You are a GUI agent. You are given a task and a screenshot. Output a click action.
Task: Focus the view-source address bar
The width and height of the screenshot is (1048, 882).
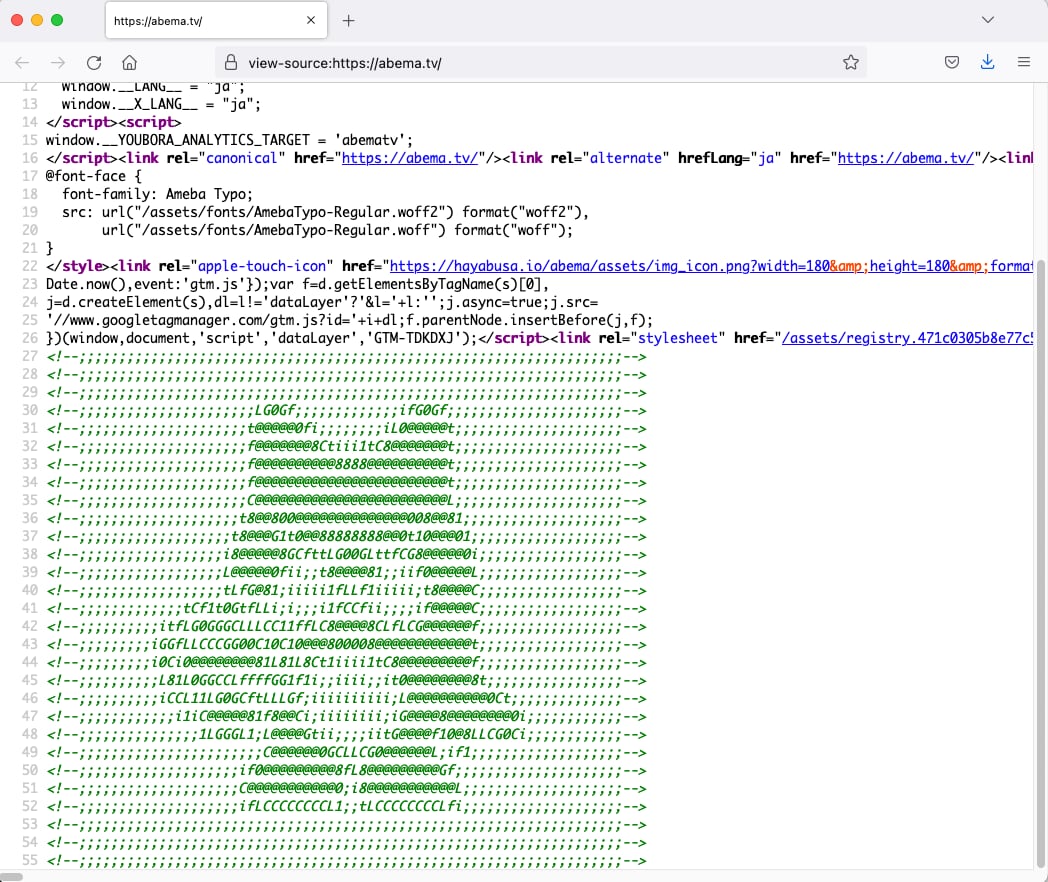(x=541, y=63)
